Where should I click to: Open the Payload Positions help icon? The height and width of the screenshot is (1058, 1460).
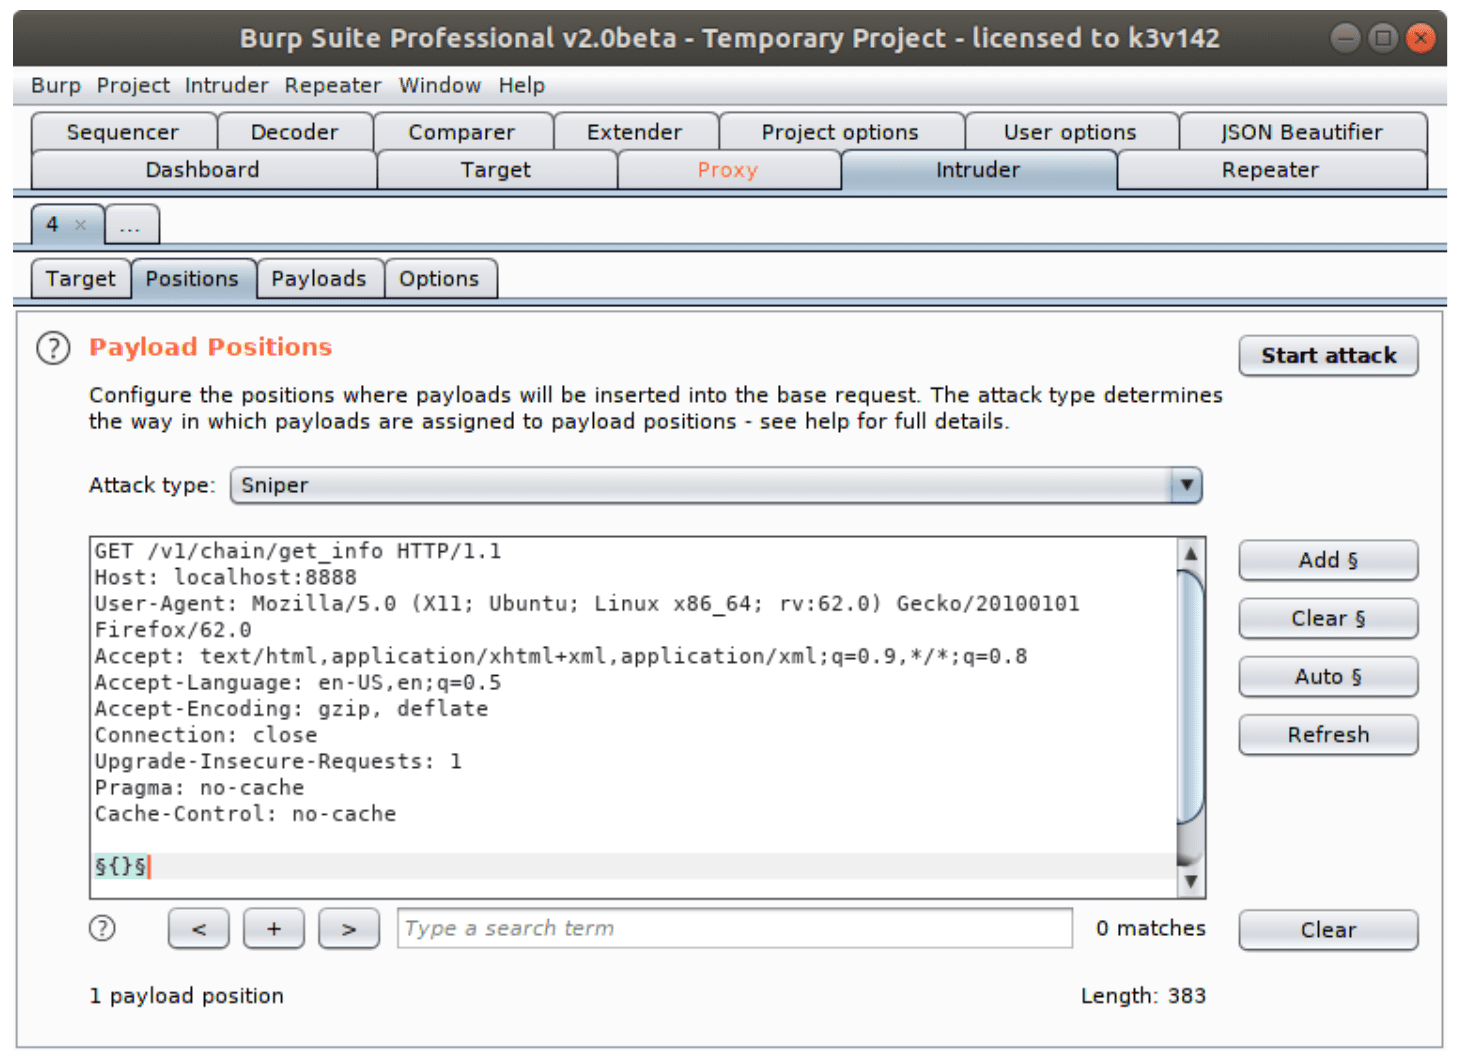[53, 348]
